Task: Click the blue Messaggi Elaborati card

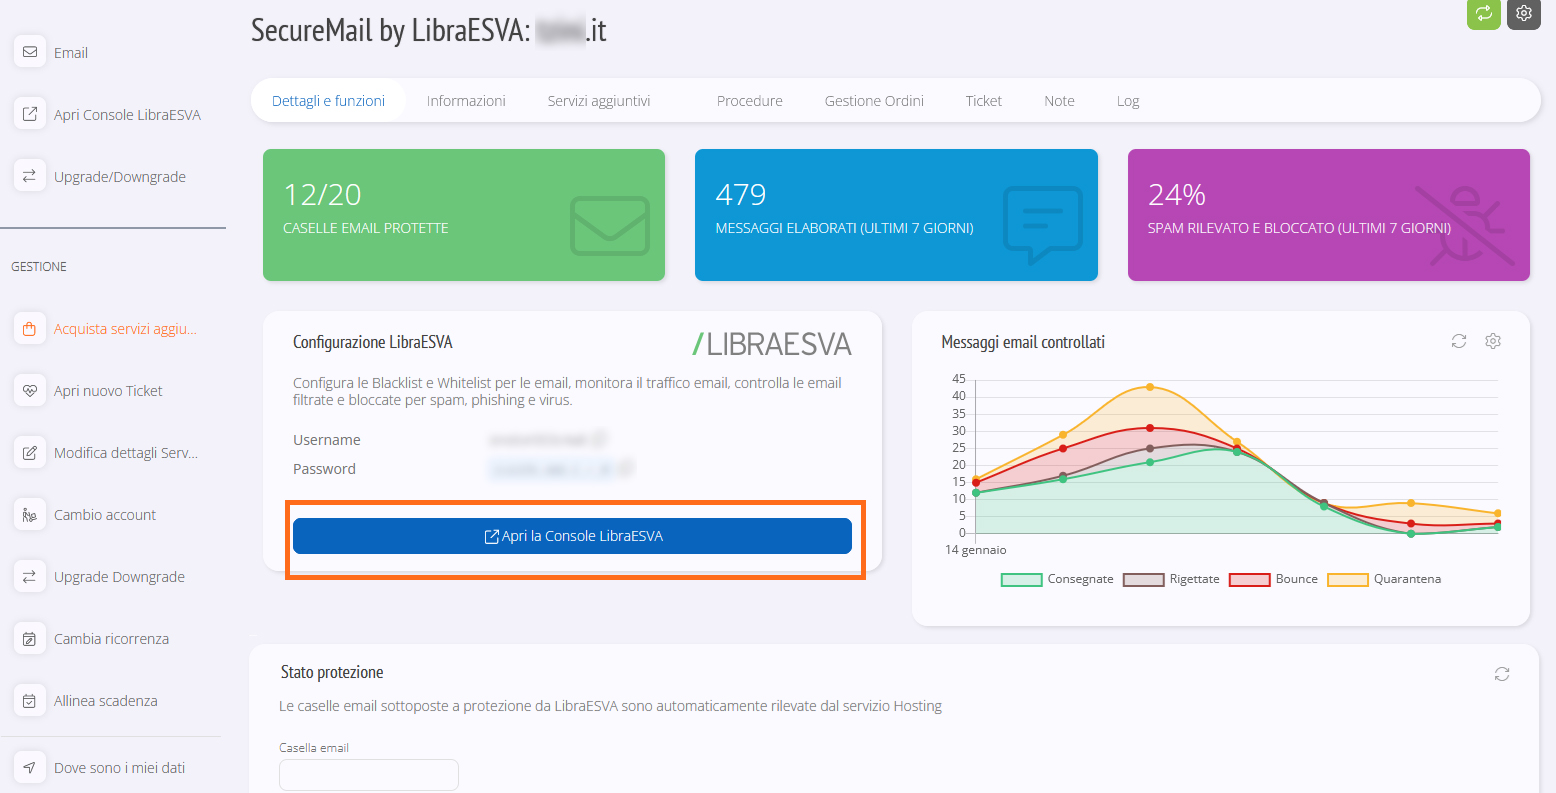Action: tap(896, 215)
